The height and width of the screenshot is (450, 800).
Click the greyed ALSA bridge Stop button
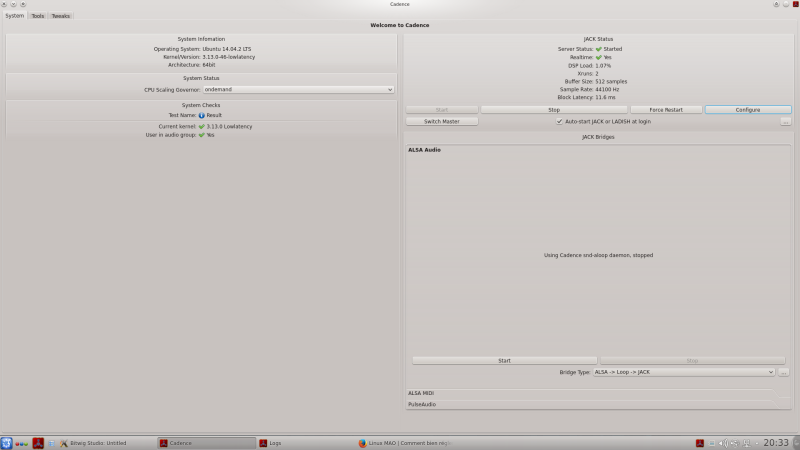[x=692, y=360]
